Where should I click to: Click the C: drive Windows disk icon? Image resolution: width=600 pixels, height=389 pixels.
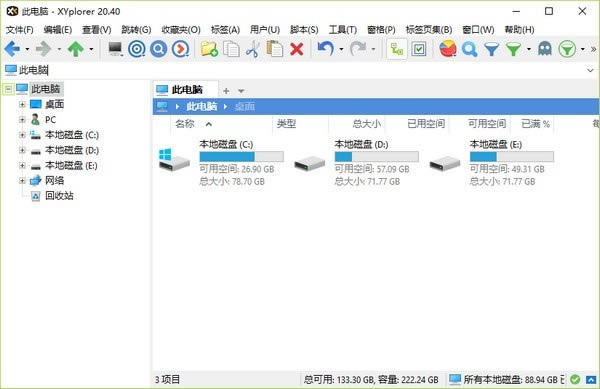[174, 160]
